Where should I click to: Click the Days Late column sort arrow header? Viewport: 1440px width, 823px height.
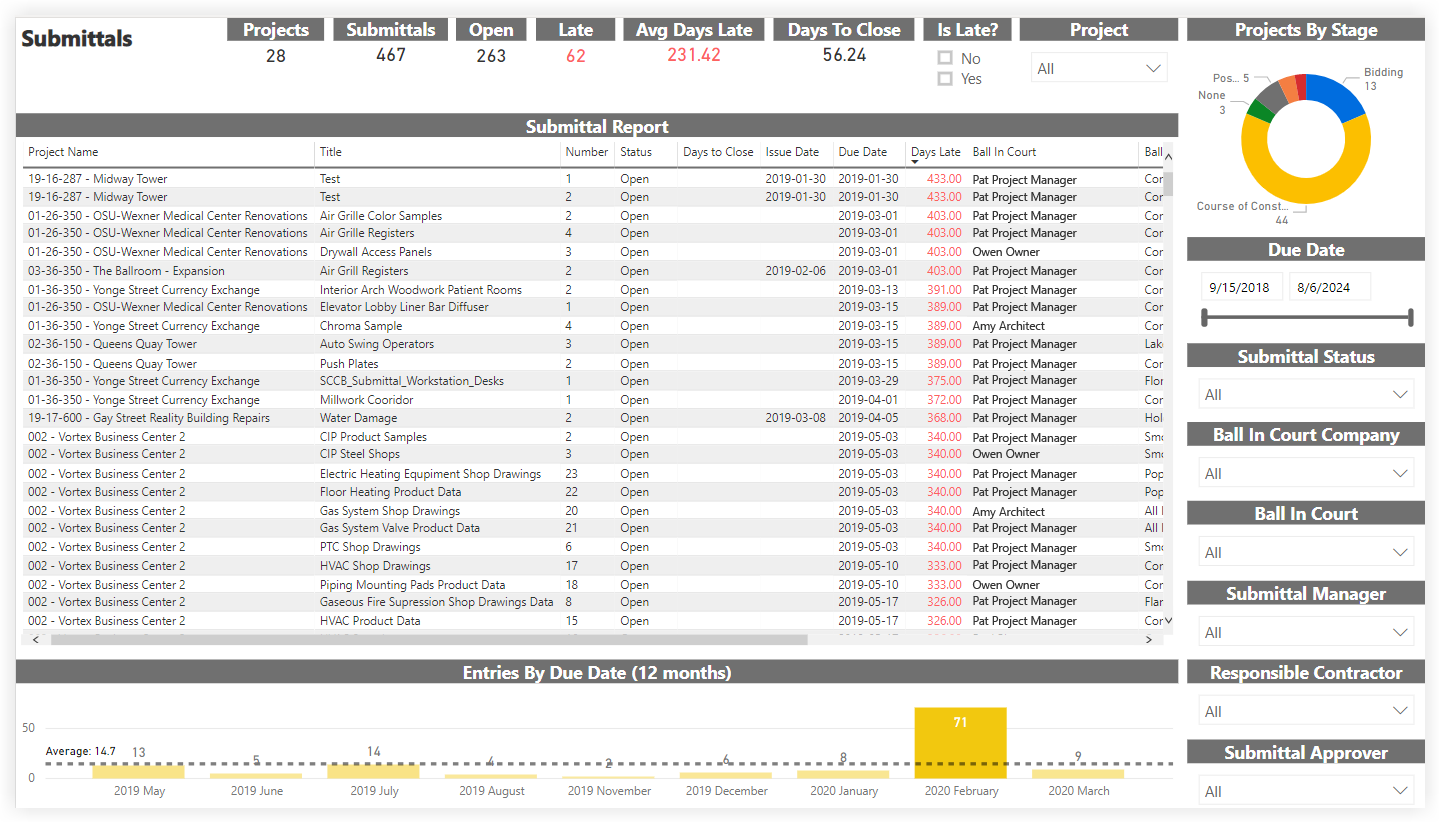936,152
